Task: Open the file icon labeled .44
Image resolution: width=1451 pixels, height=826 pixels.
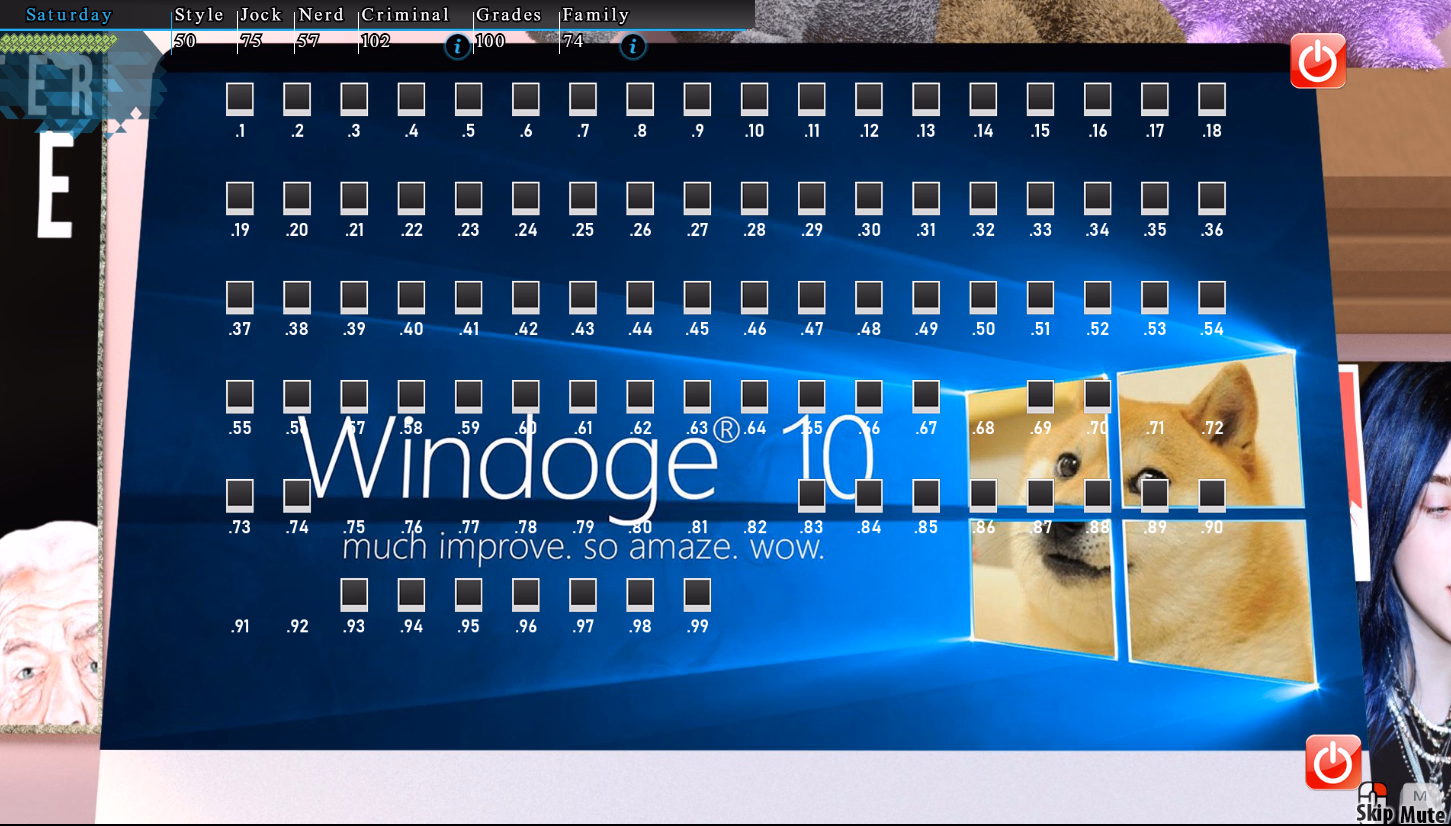Action: pos(640,298)
